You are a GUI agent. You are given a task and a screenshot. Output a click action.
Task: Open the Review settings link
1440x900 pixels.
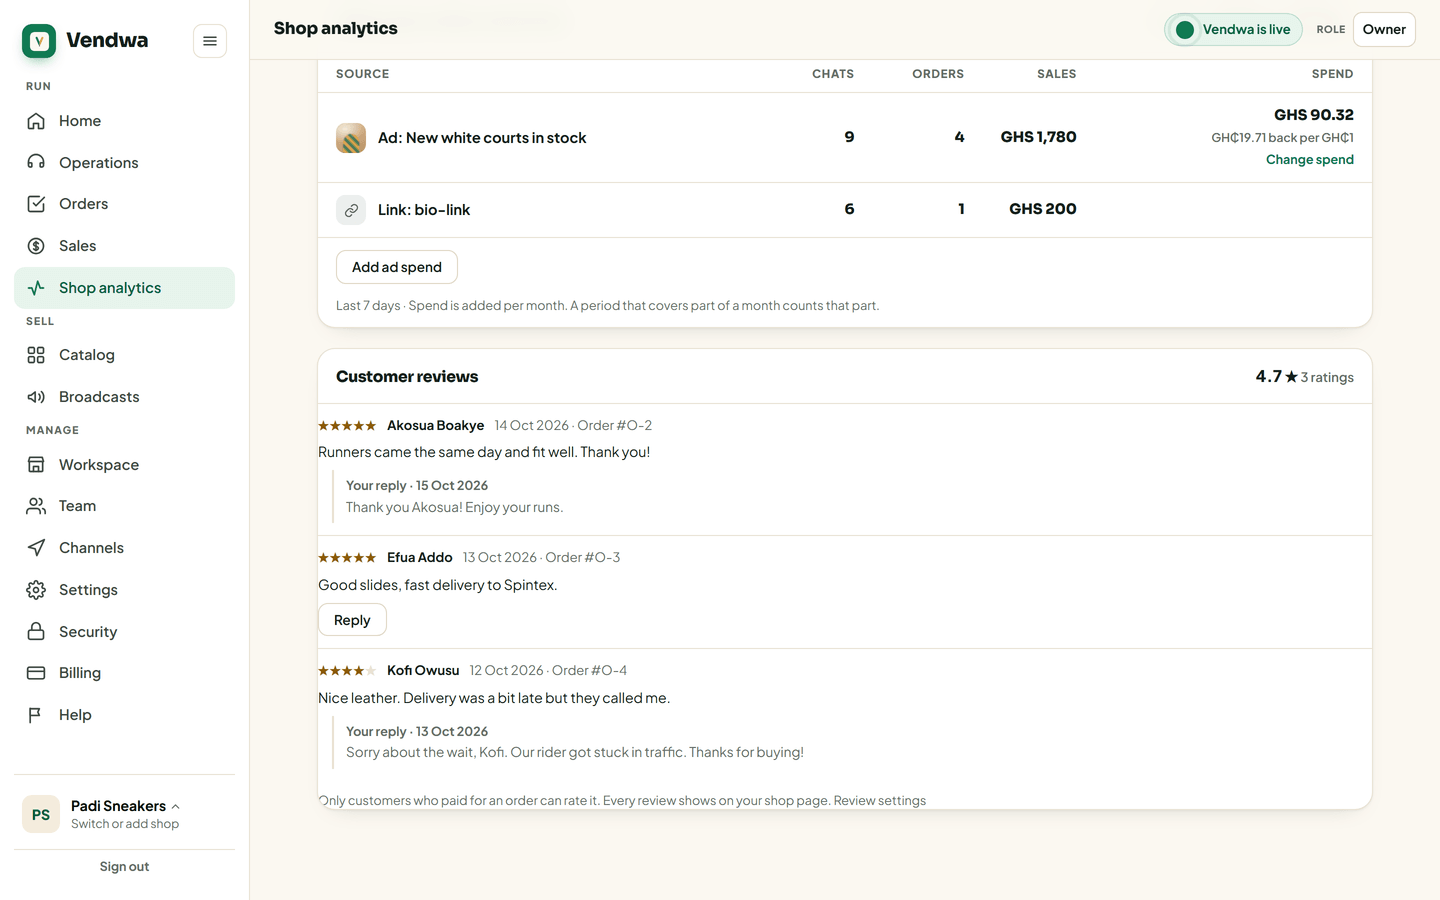pyautogui.click(x=880, y=801)
